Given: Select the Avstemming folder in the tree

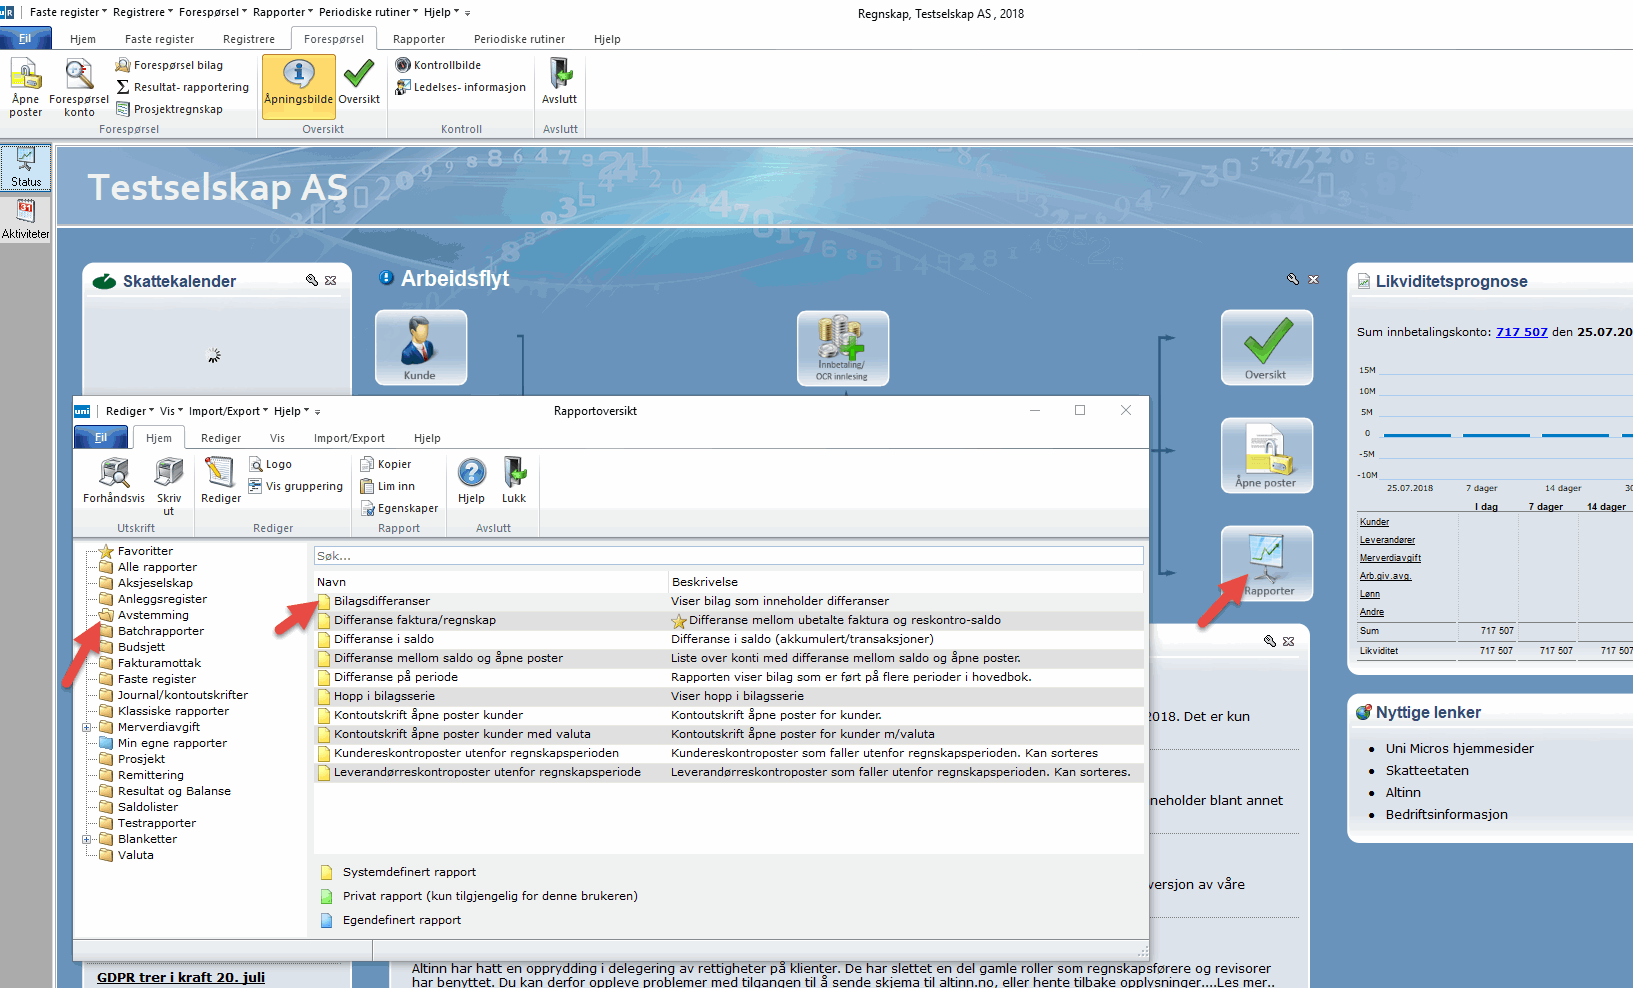Looking at the screenshot, I should [153, 615].
